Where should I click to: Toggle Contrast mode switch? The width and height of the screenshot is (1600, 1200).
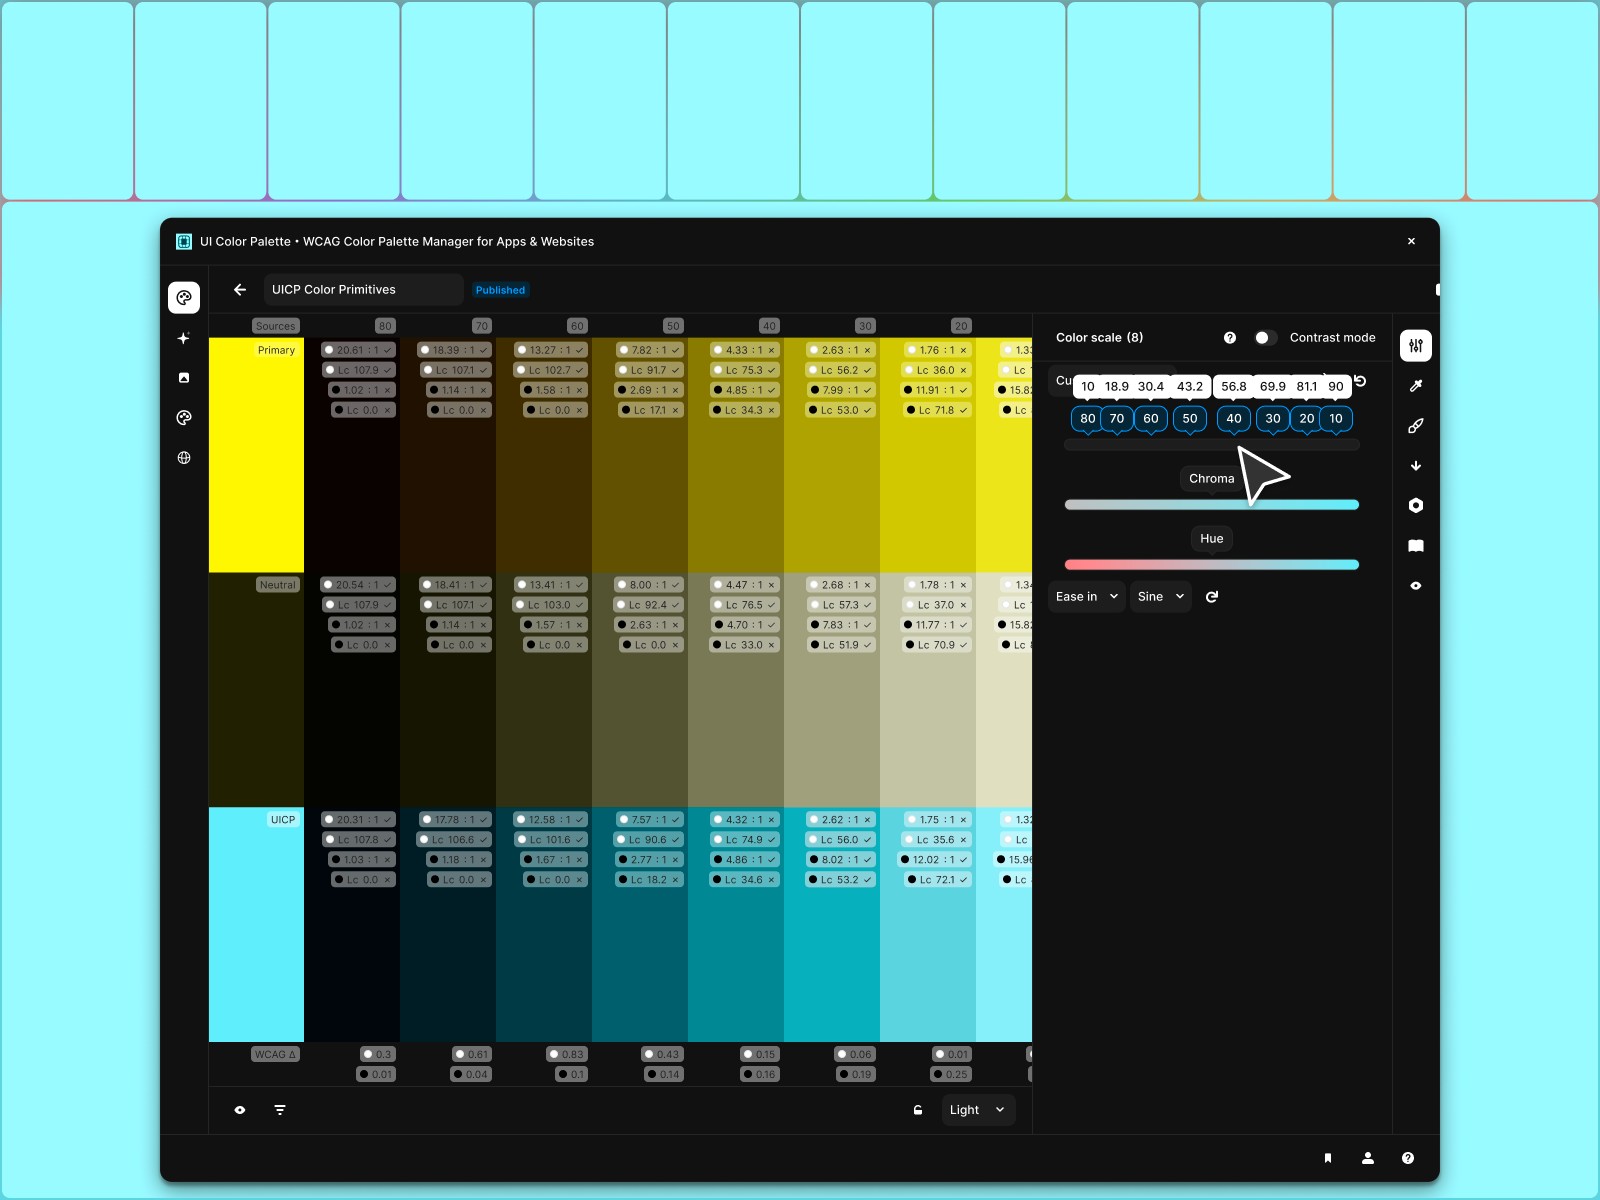(x=1266, y=338)
